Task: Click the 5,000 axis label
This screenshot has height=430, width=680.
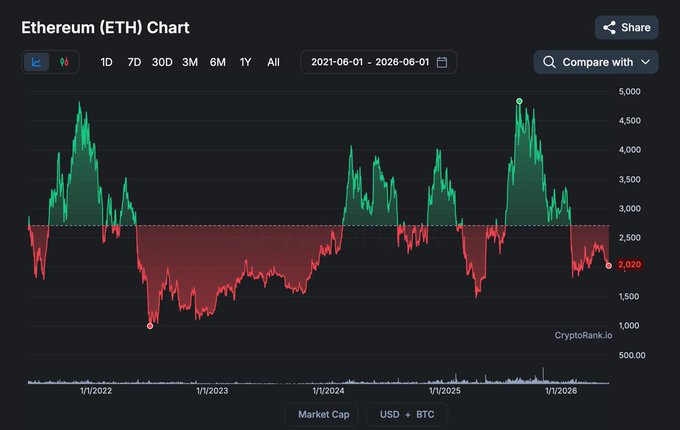Action: (x=629, y=91)
